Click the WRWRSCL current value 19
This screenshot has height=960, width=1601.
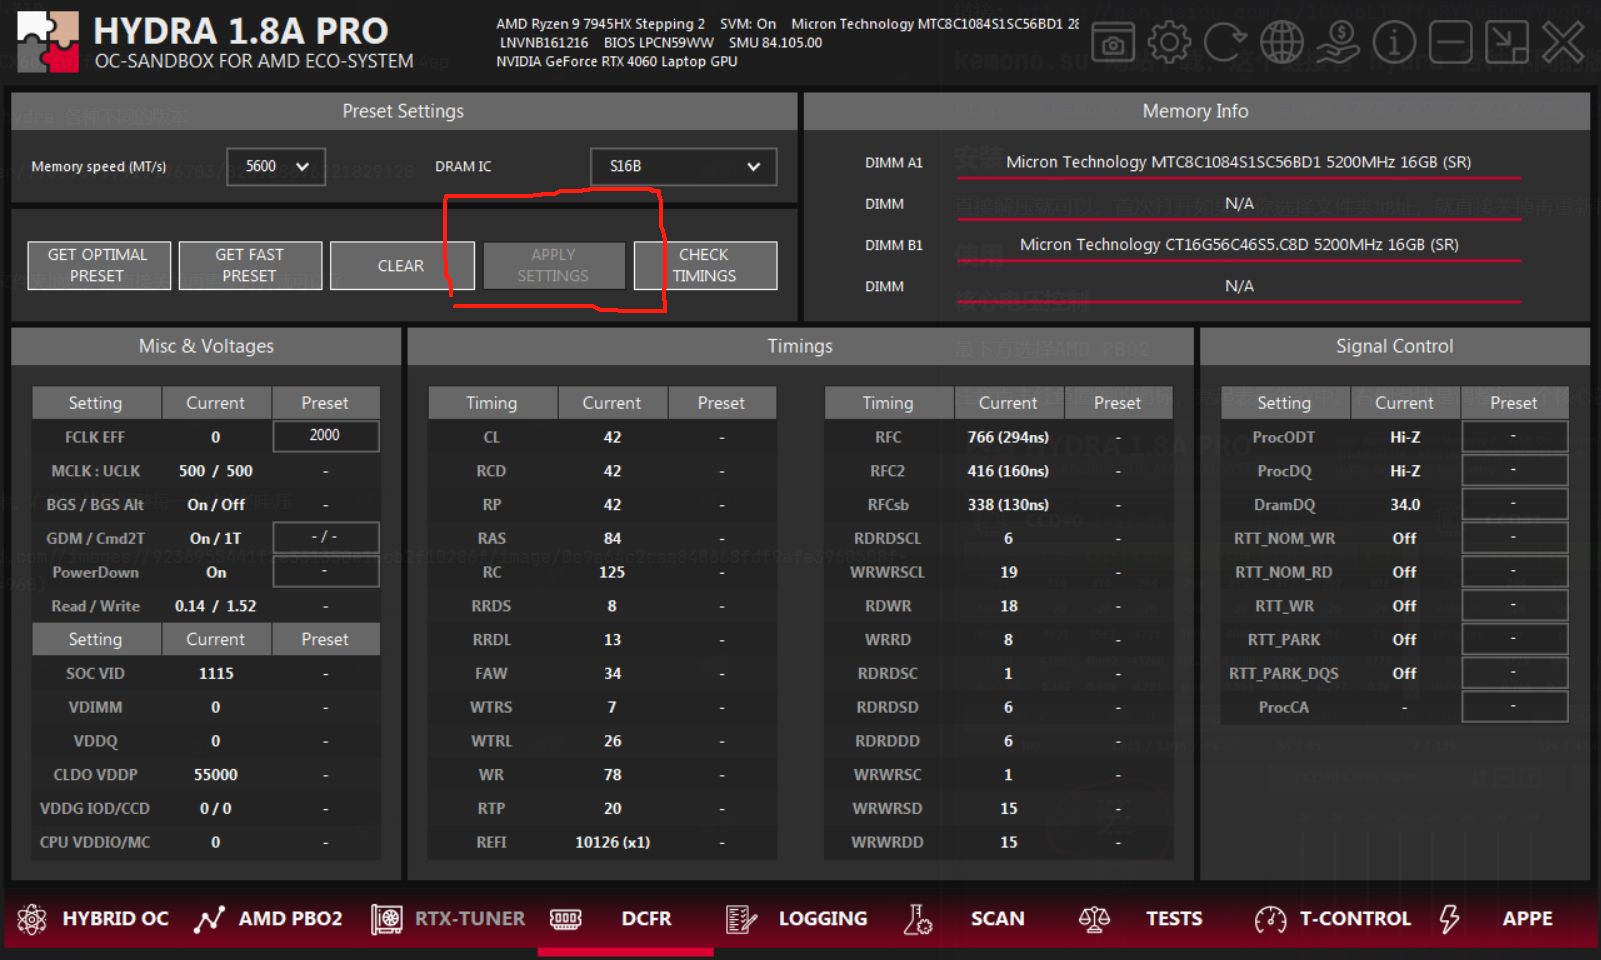pyautogui.click(x=1008, y=572)
